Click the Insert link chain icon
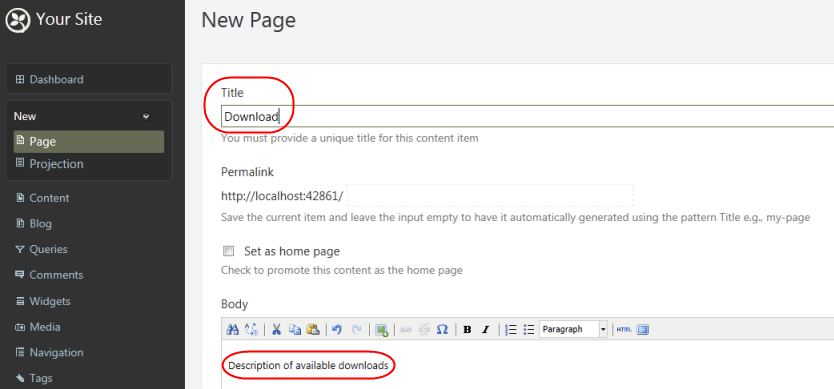This screenshot has height=389, width=834. click(406, 329)
